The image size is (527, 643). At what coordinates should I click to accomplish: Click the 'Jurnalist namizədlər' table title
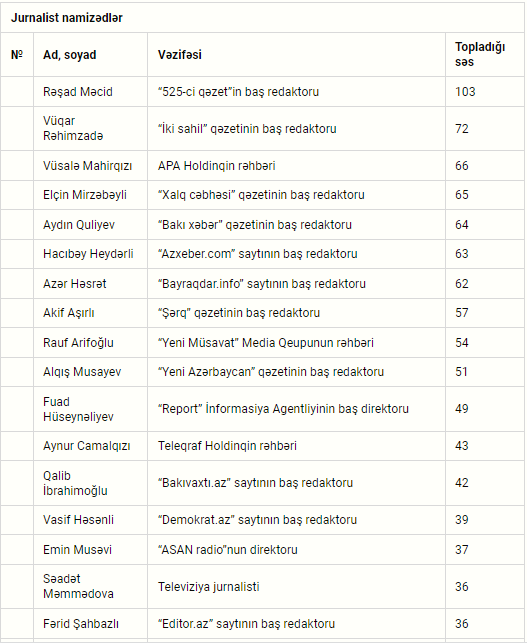[x=66, y=18]
